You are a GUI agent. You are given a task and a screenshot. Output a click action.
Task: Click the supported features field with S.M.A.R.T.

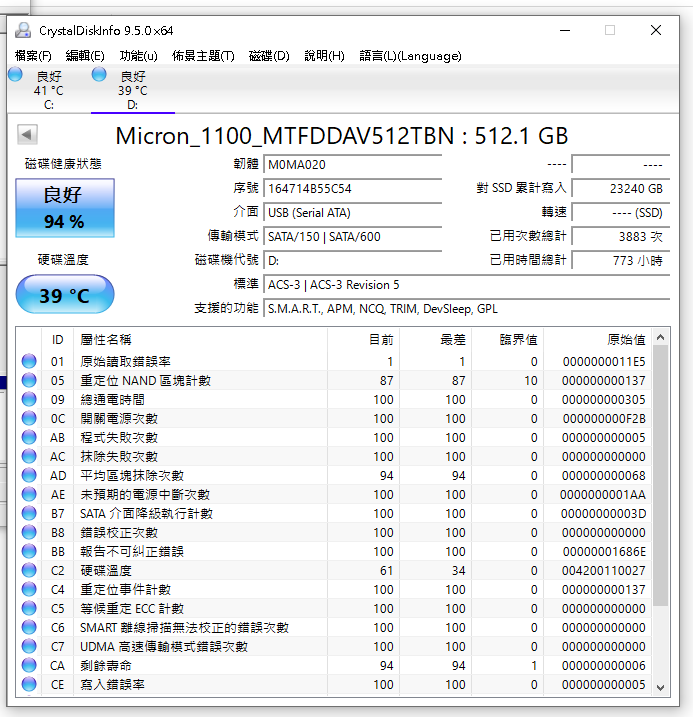point(466,309)
